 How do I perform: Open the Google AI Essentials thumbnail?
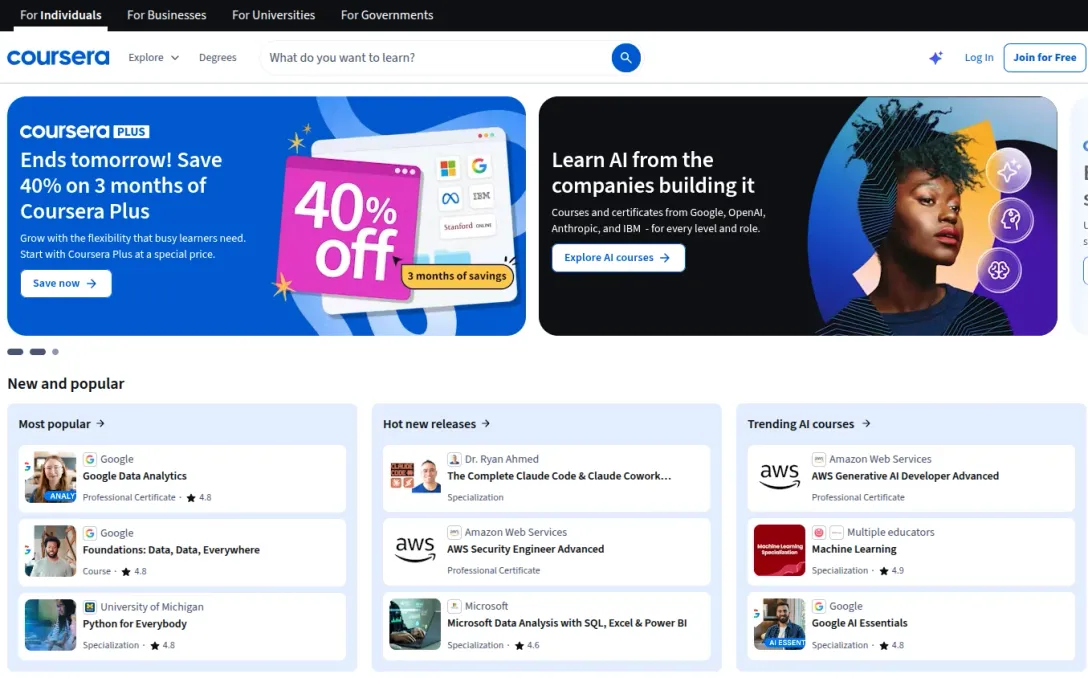[779, 624]
